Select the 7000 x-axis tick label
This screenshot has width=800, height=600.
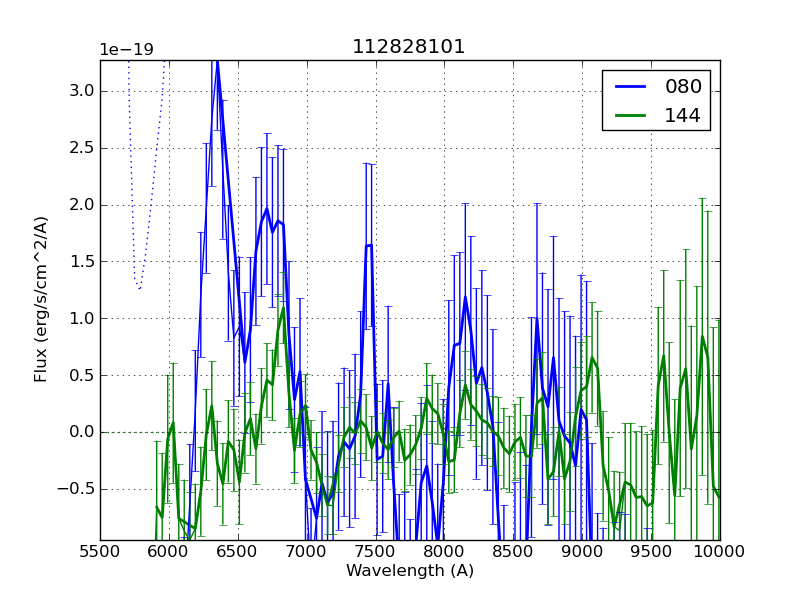(x=306, y=552)
